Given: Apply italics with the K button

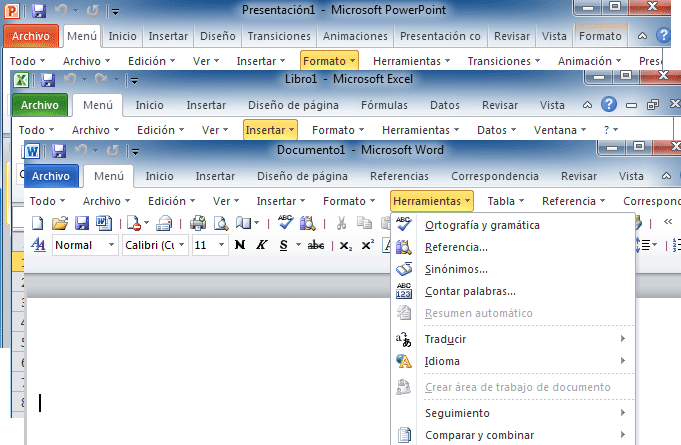Looking at the screenshot, I should (x=261, y=245).
